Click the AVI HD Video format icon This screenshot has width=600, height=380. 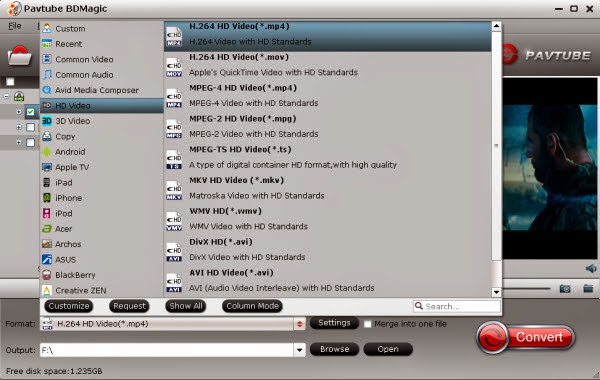[174, 283]
